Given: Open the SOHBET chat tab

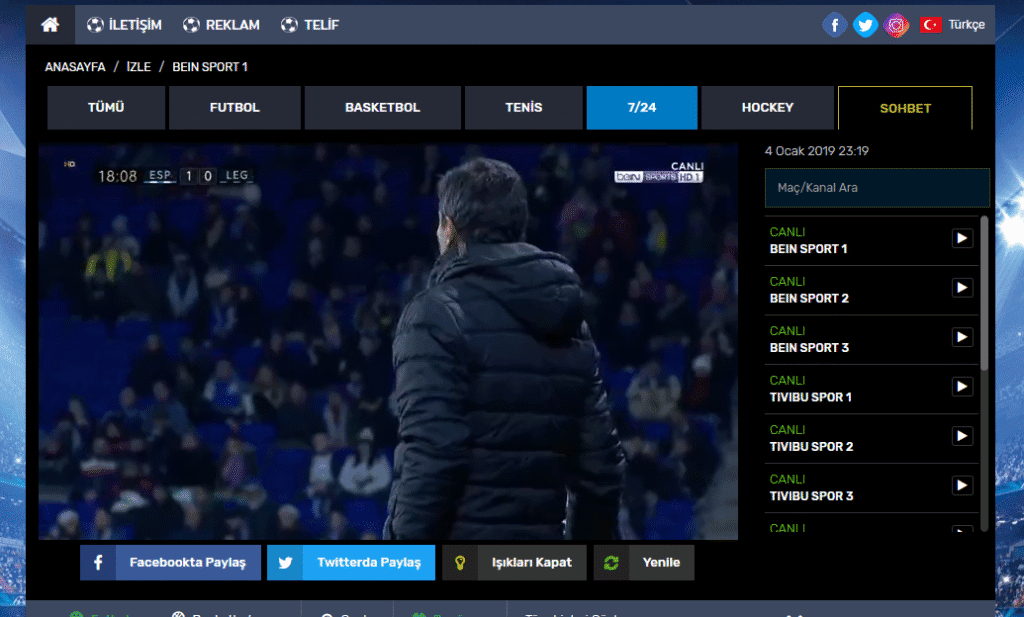Looking at the screenshot, I should pyautogui.click(x=905, y=108).
